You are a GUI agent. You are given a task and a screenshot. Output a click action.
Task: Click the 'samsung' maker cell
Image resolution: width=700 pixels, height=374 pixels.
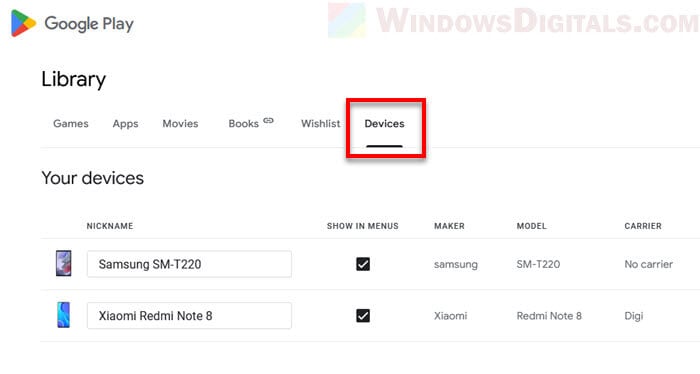tap(456, 264)
